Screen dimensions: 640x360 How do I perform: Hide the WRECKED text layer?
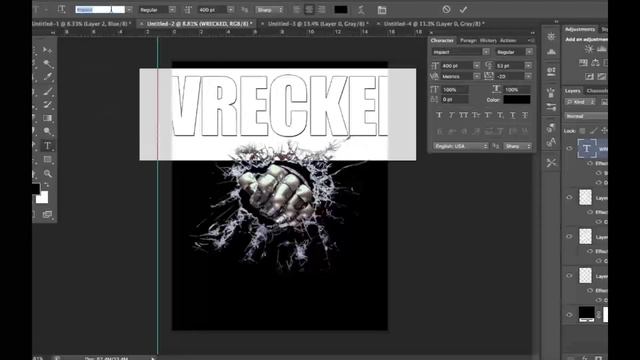click(x=569, y=149)
